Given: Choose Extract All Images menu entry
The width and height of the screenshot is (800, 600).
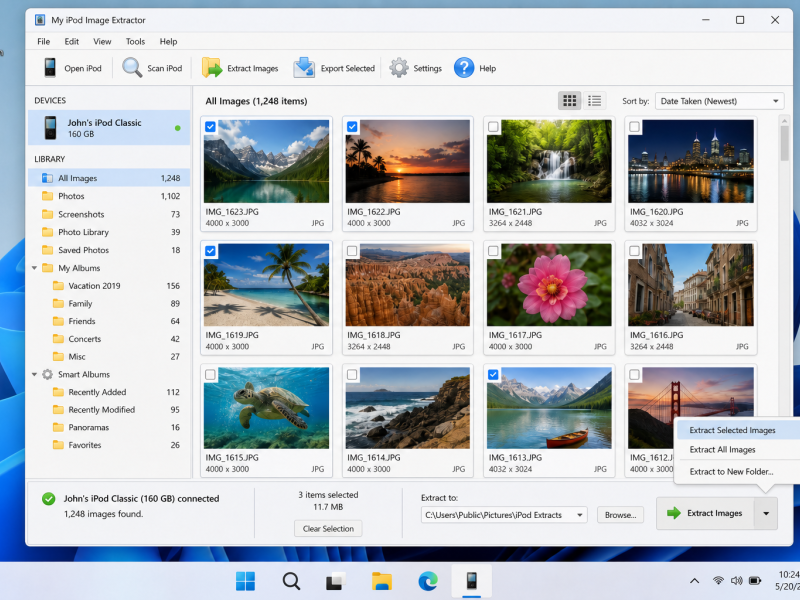Looking at the screenshot, I should (738, 449).
